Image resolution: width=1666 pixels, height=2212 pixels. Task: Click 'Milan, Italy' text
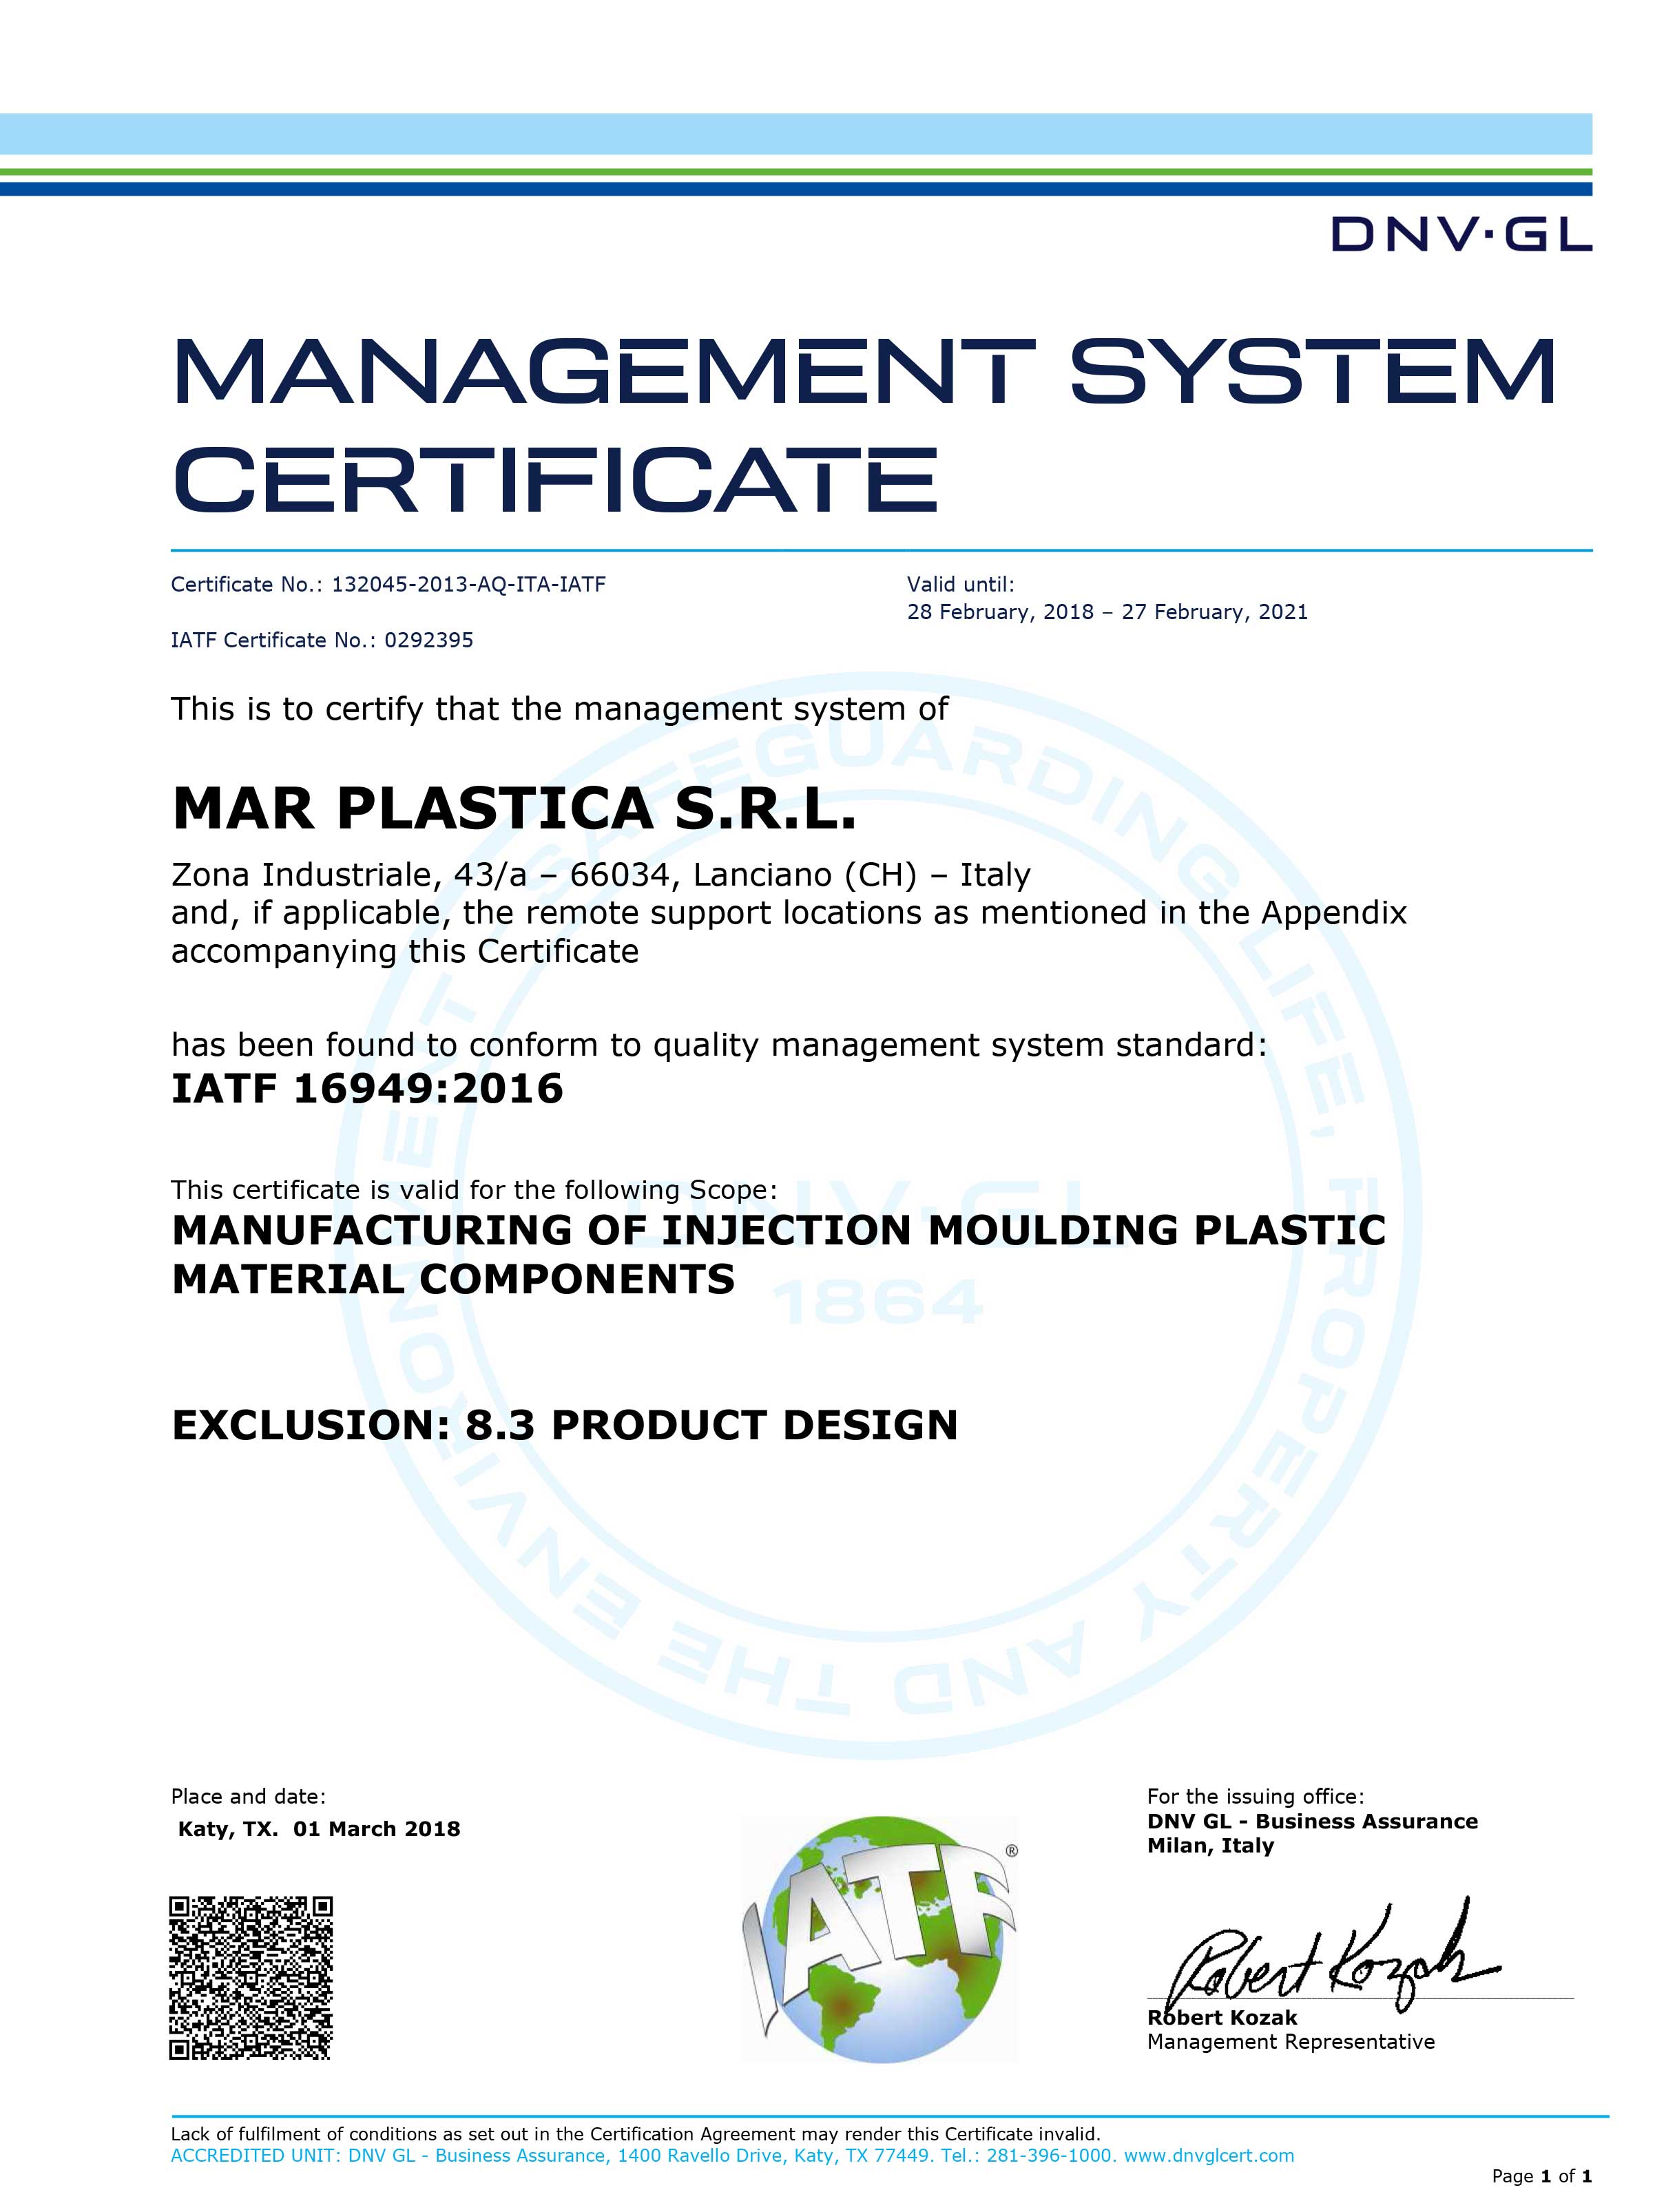pyautogui.click(x=1211, y=1846)
